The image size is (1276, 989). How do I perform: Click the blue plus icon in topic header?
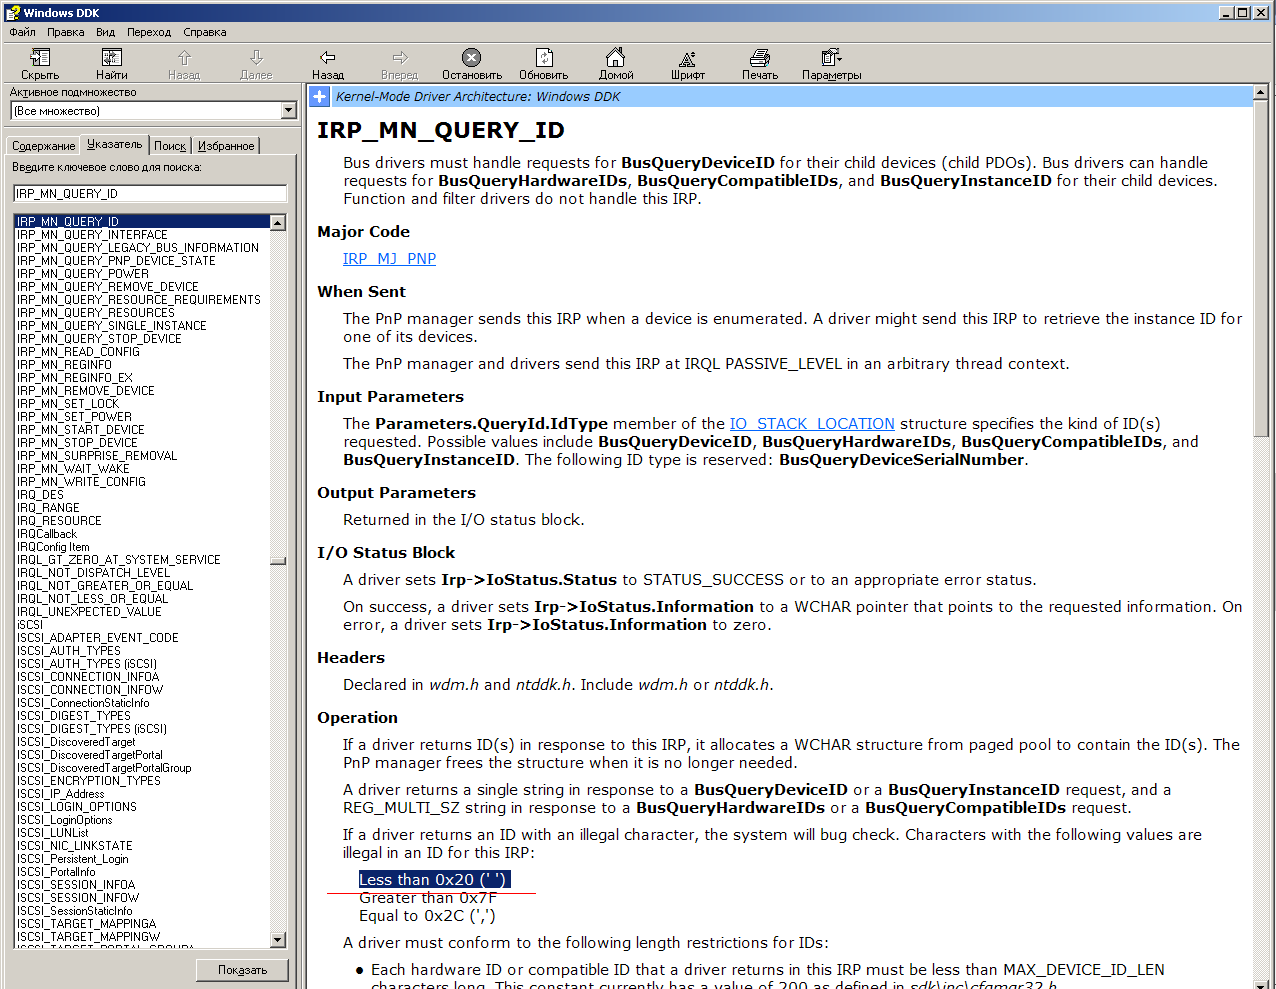point(319,97)
